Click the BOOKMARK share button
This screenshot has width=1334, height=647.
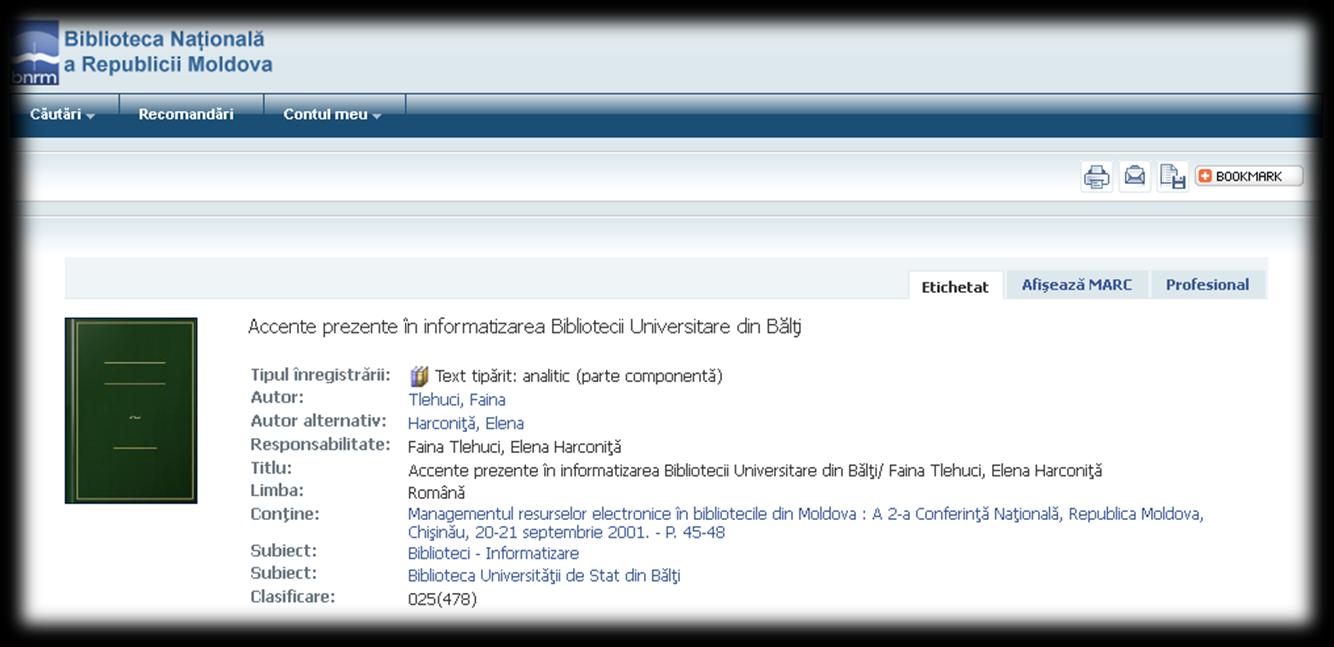pyautogui.click(x=1249, y=176)
